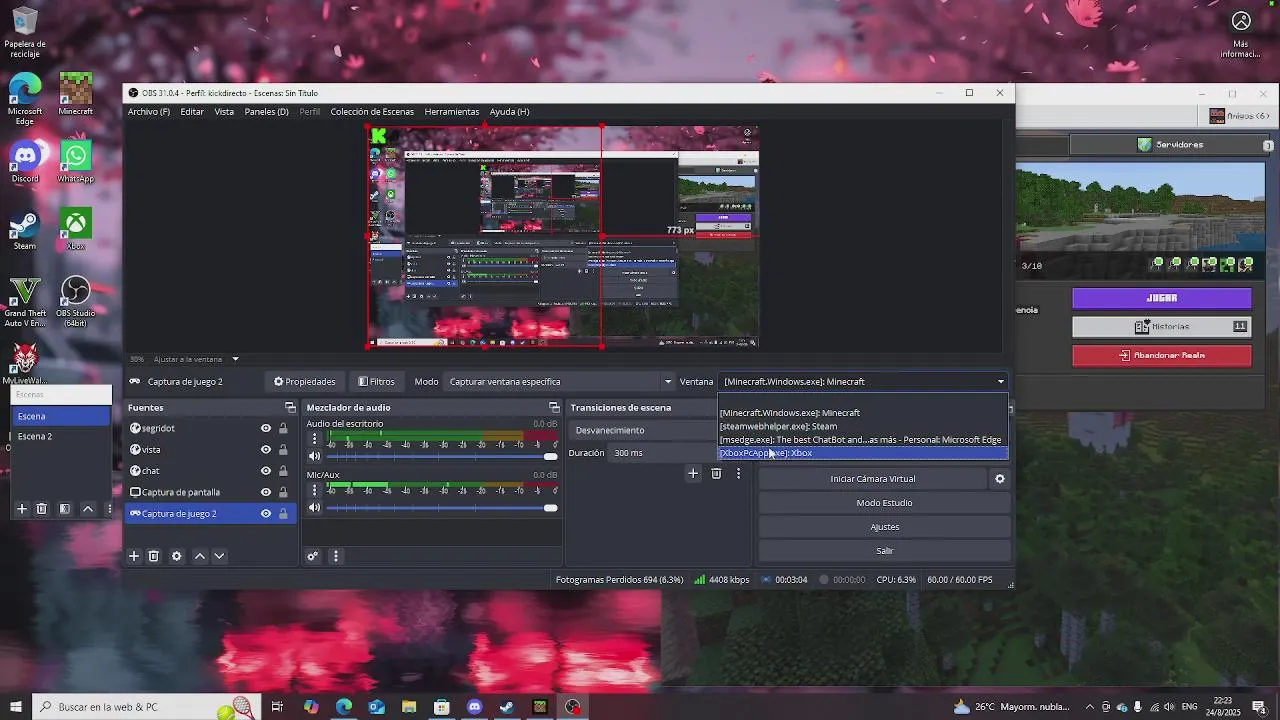Viewport: 1280px width, 720px height.
Task: Select Escena 2 in scenes list
Action: [x=60, y=437]
